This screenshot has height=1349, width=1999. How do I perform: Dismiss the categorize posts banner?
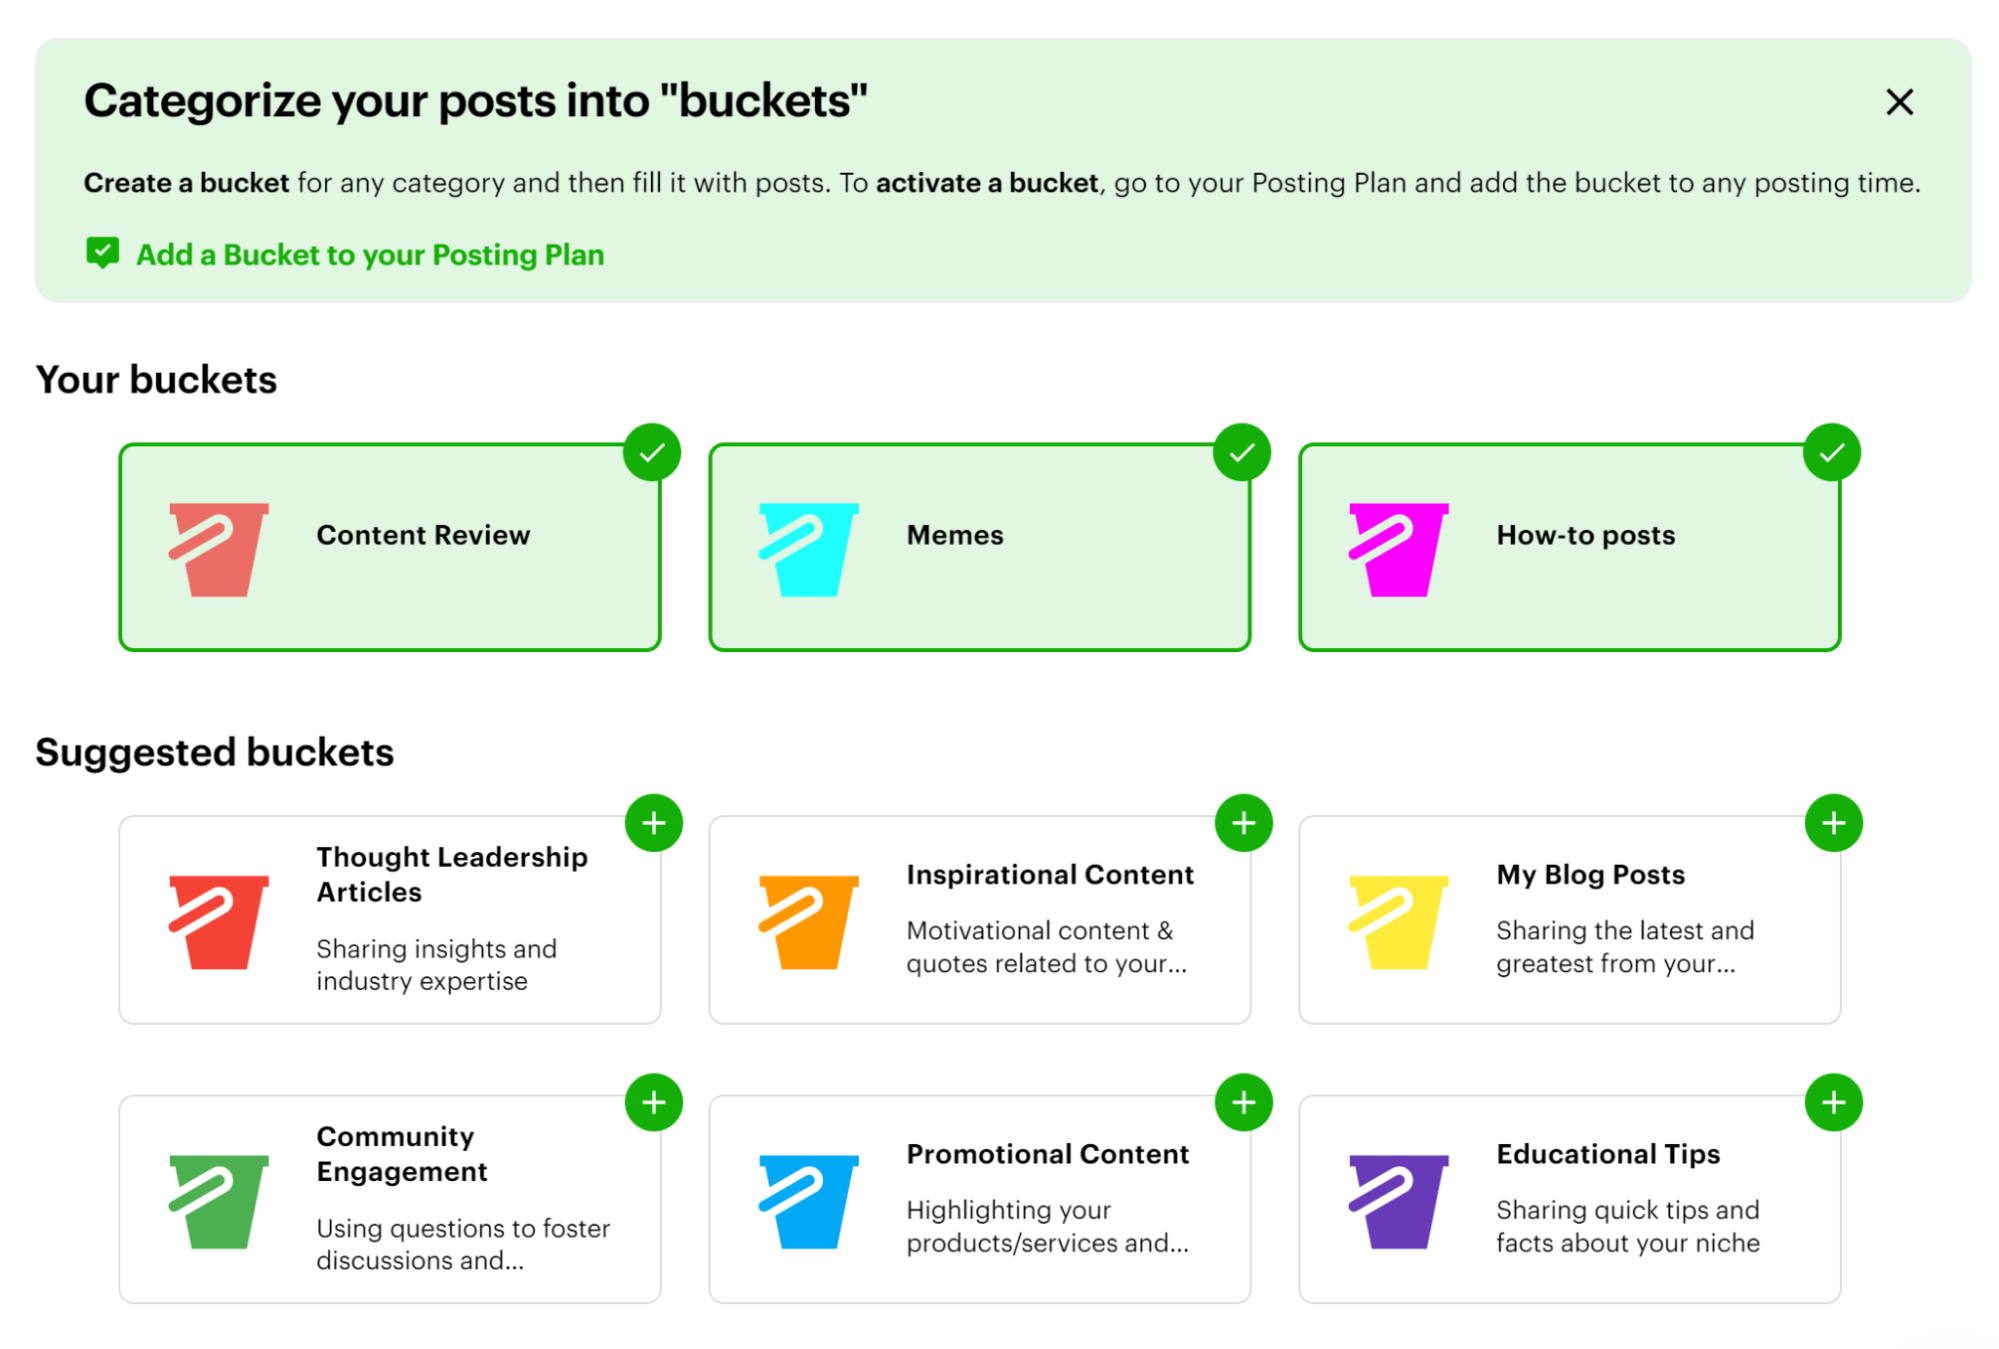1898,101
